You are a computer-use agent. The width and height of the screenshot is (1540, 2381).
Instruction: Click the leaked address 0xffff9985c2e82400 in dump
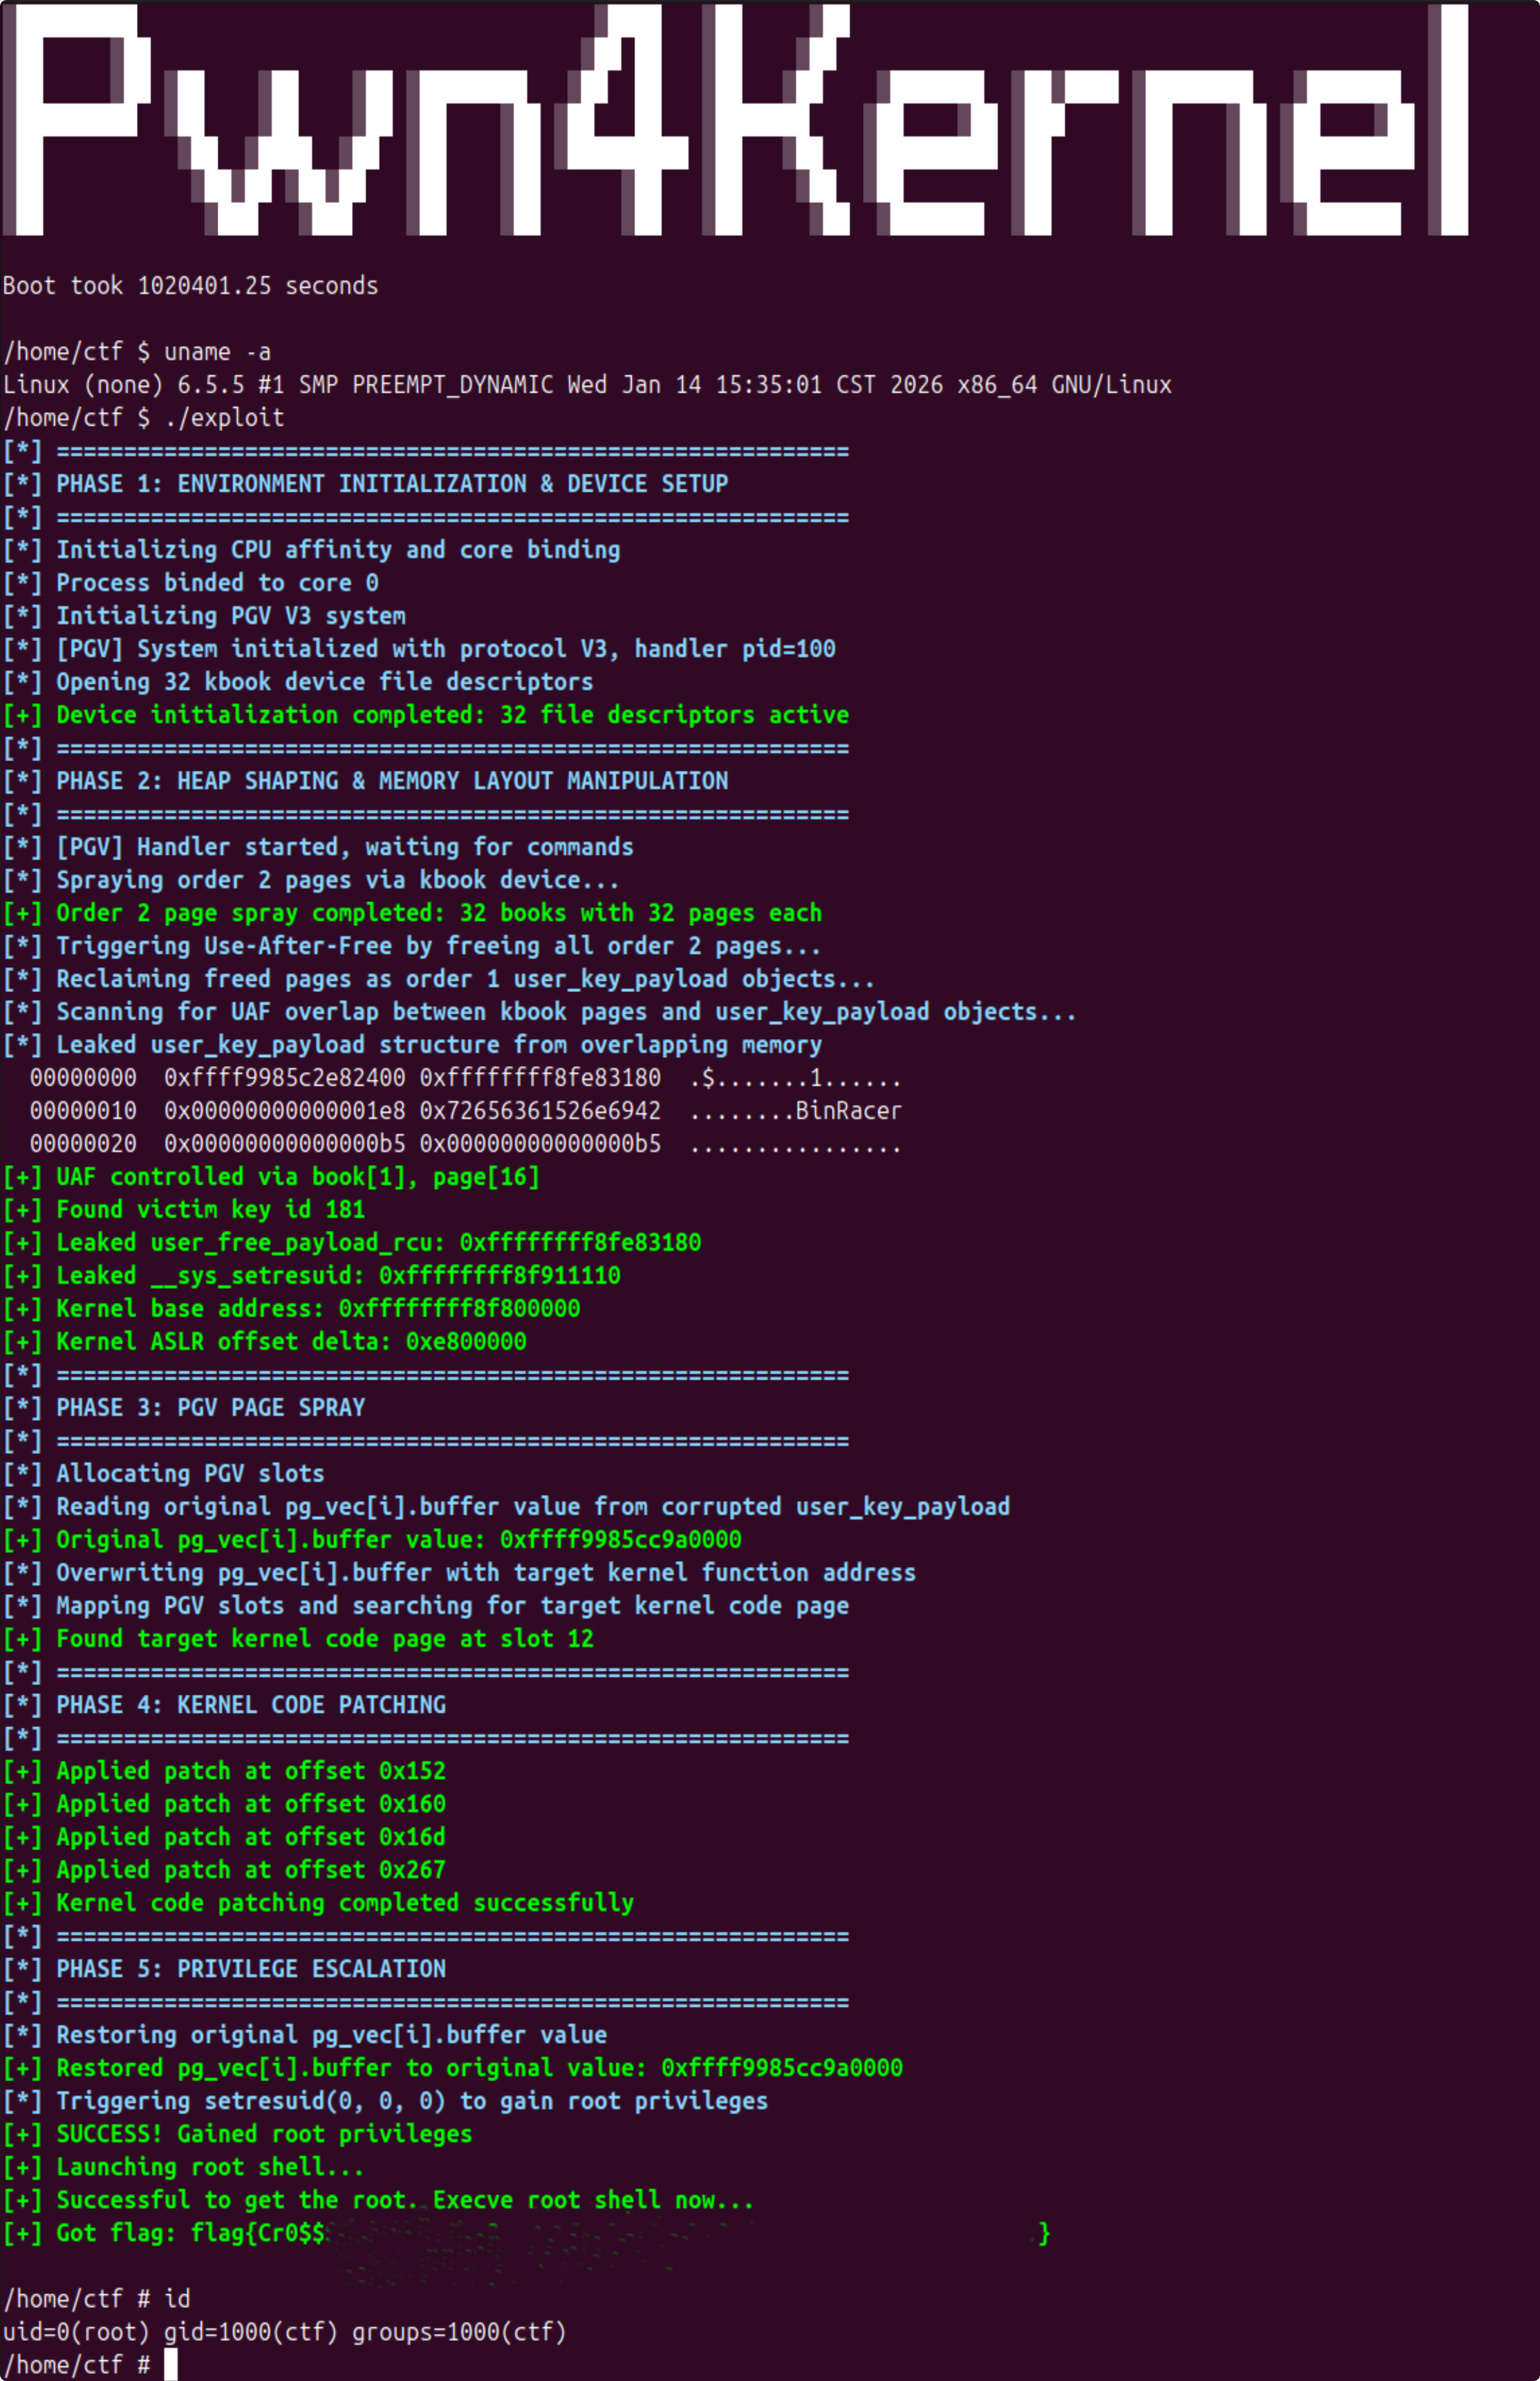click(x=285, y=1078)
